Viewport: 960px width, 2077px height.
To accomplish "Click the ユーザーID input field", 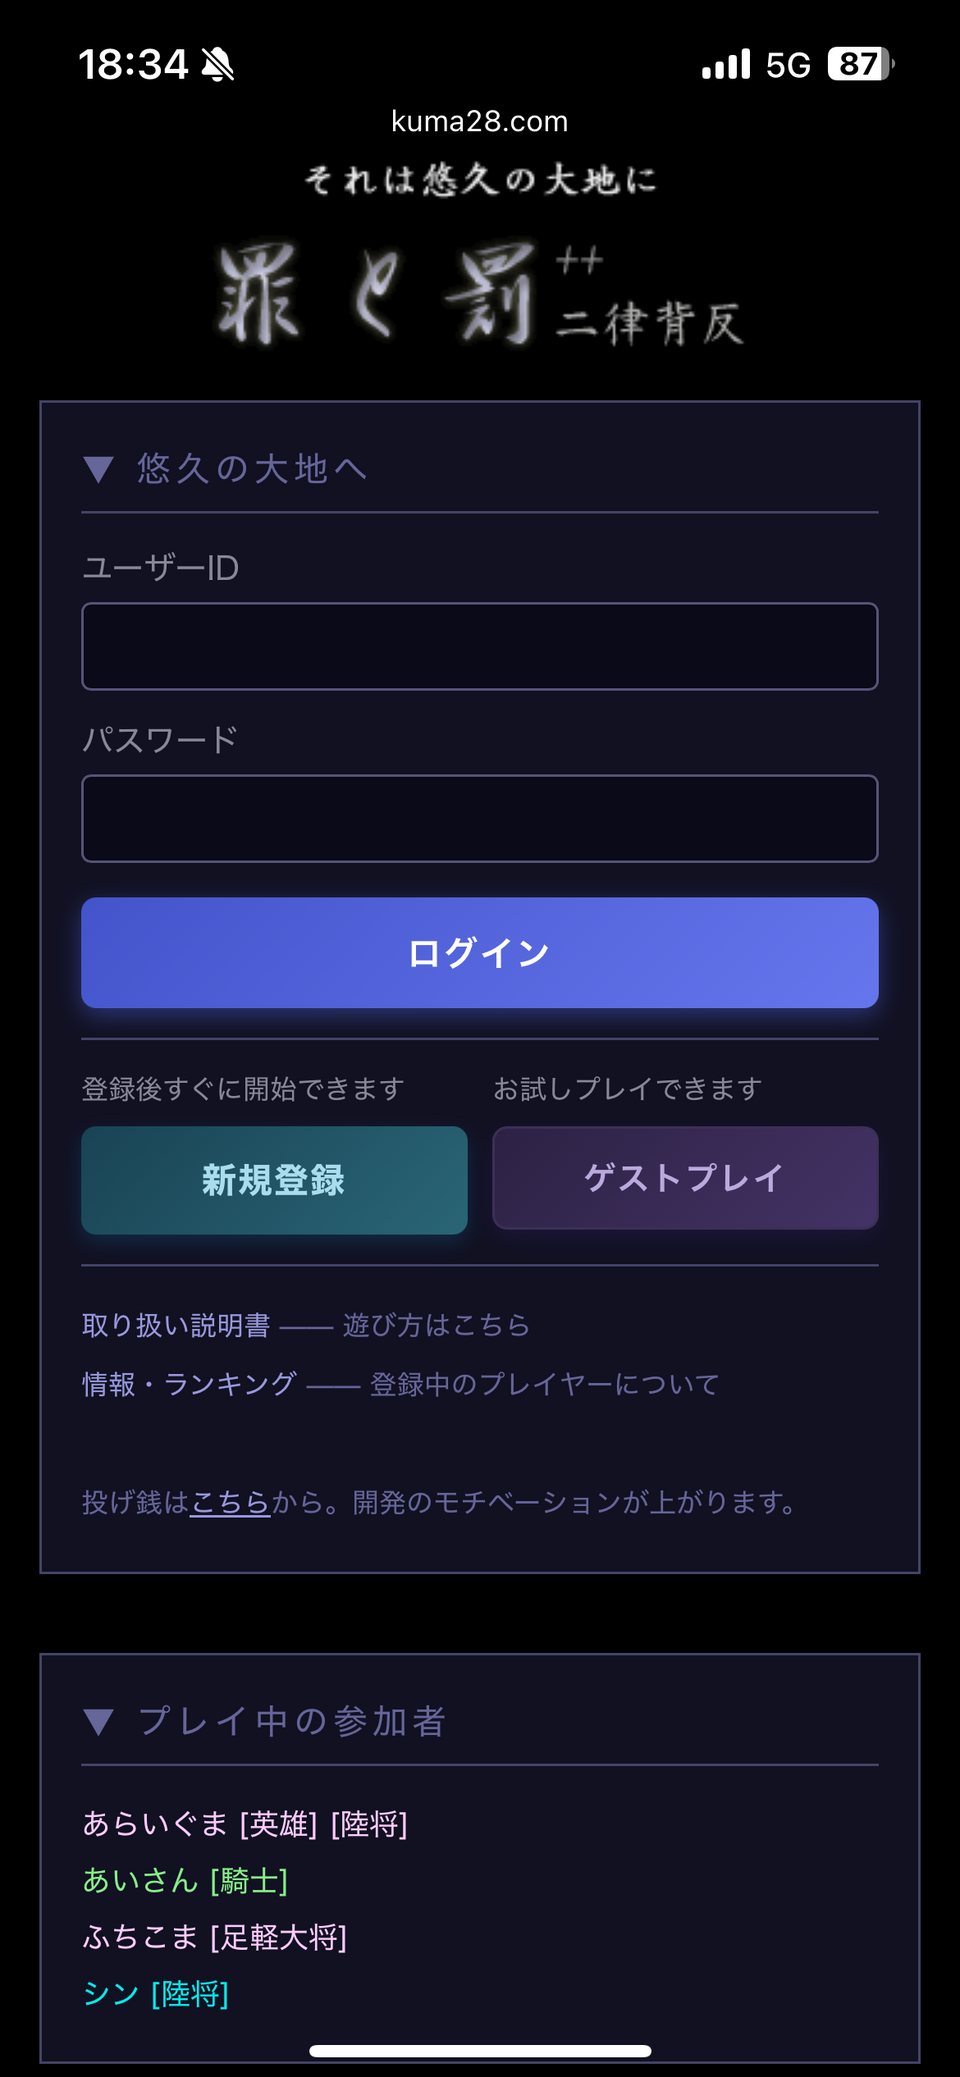I will coord(480,646).
